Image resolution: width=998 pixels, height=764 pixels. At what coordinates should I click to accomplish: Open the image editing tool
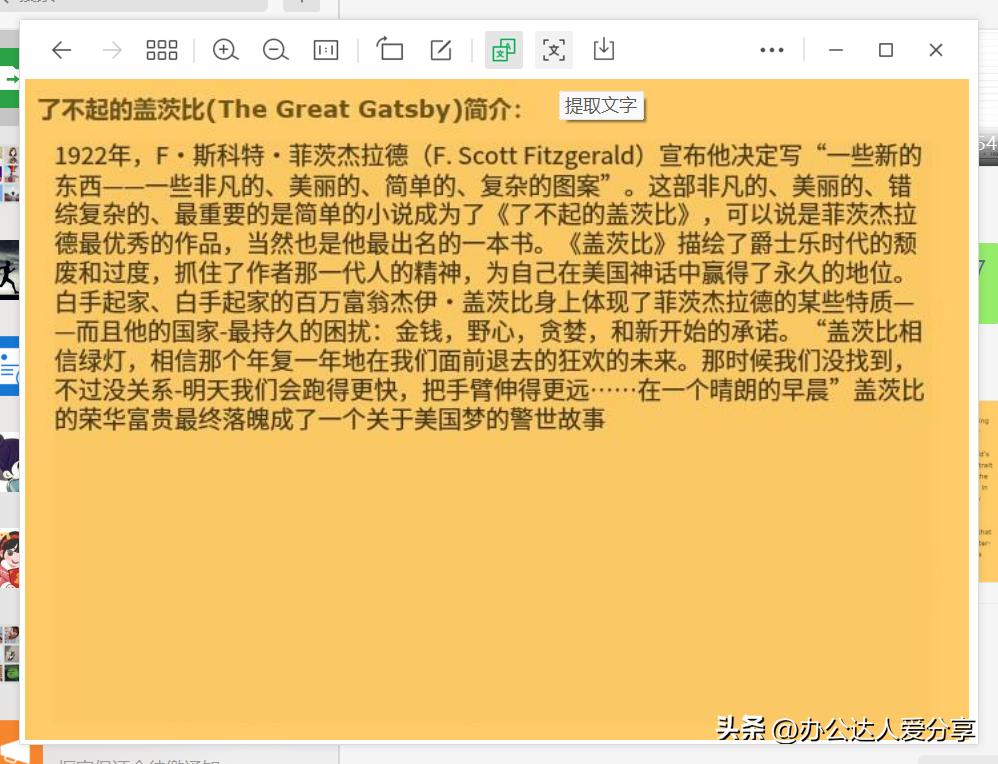tap(440, 49)
